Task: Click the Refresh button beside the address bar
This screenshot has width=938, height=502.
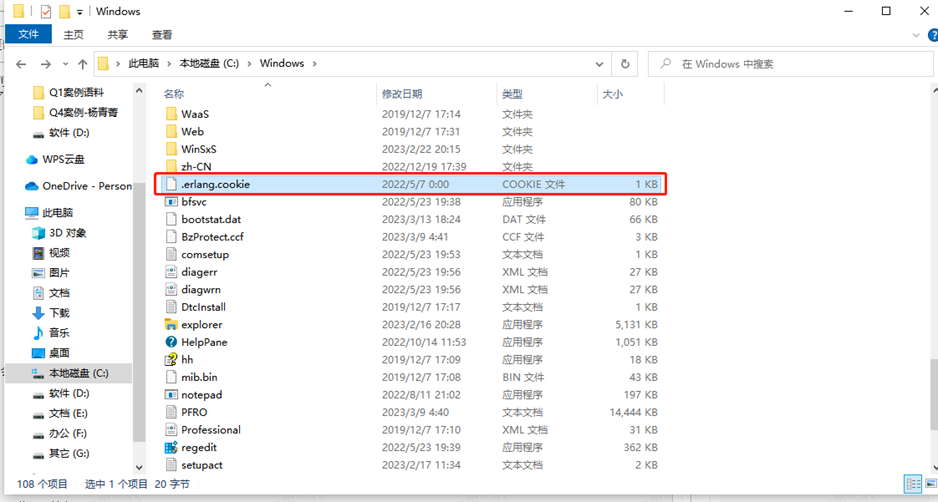Action: tap(625, 64)
